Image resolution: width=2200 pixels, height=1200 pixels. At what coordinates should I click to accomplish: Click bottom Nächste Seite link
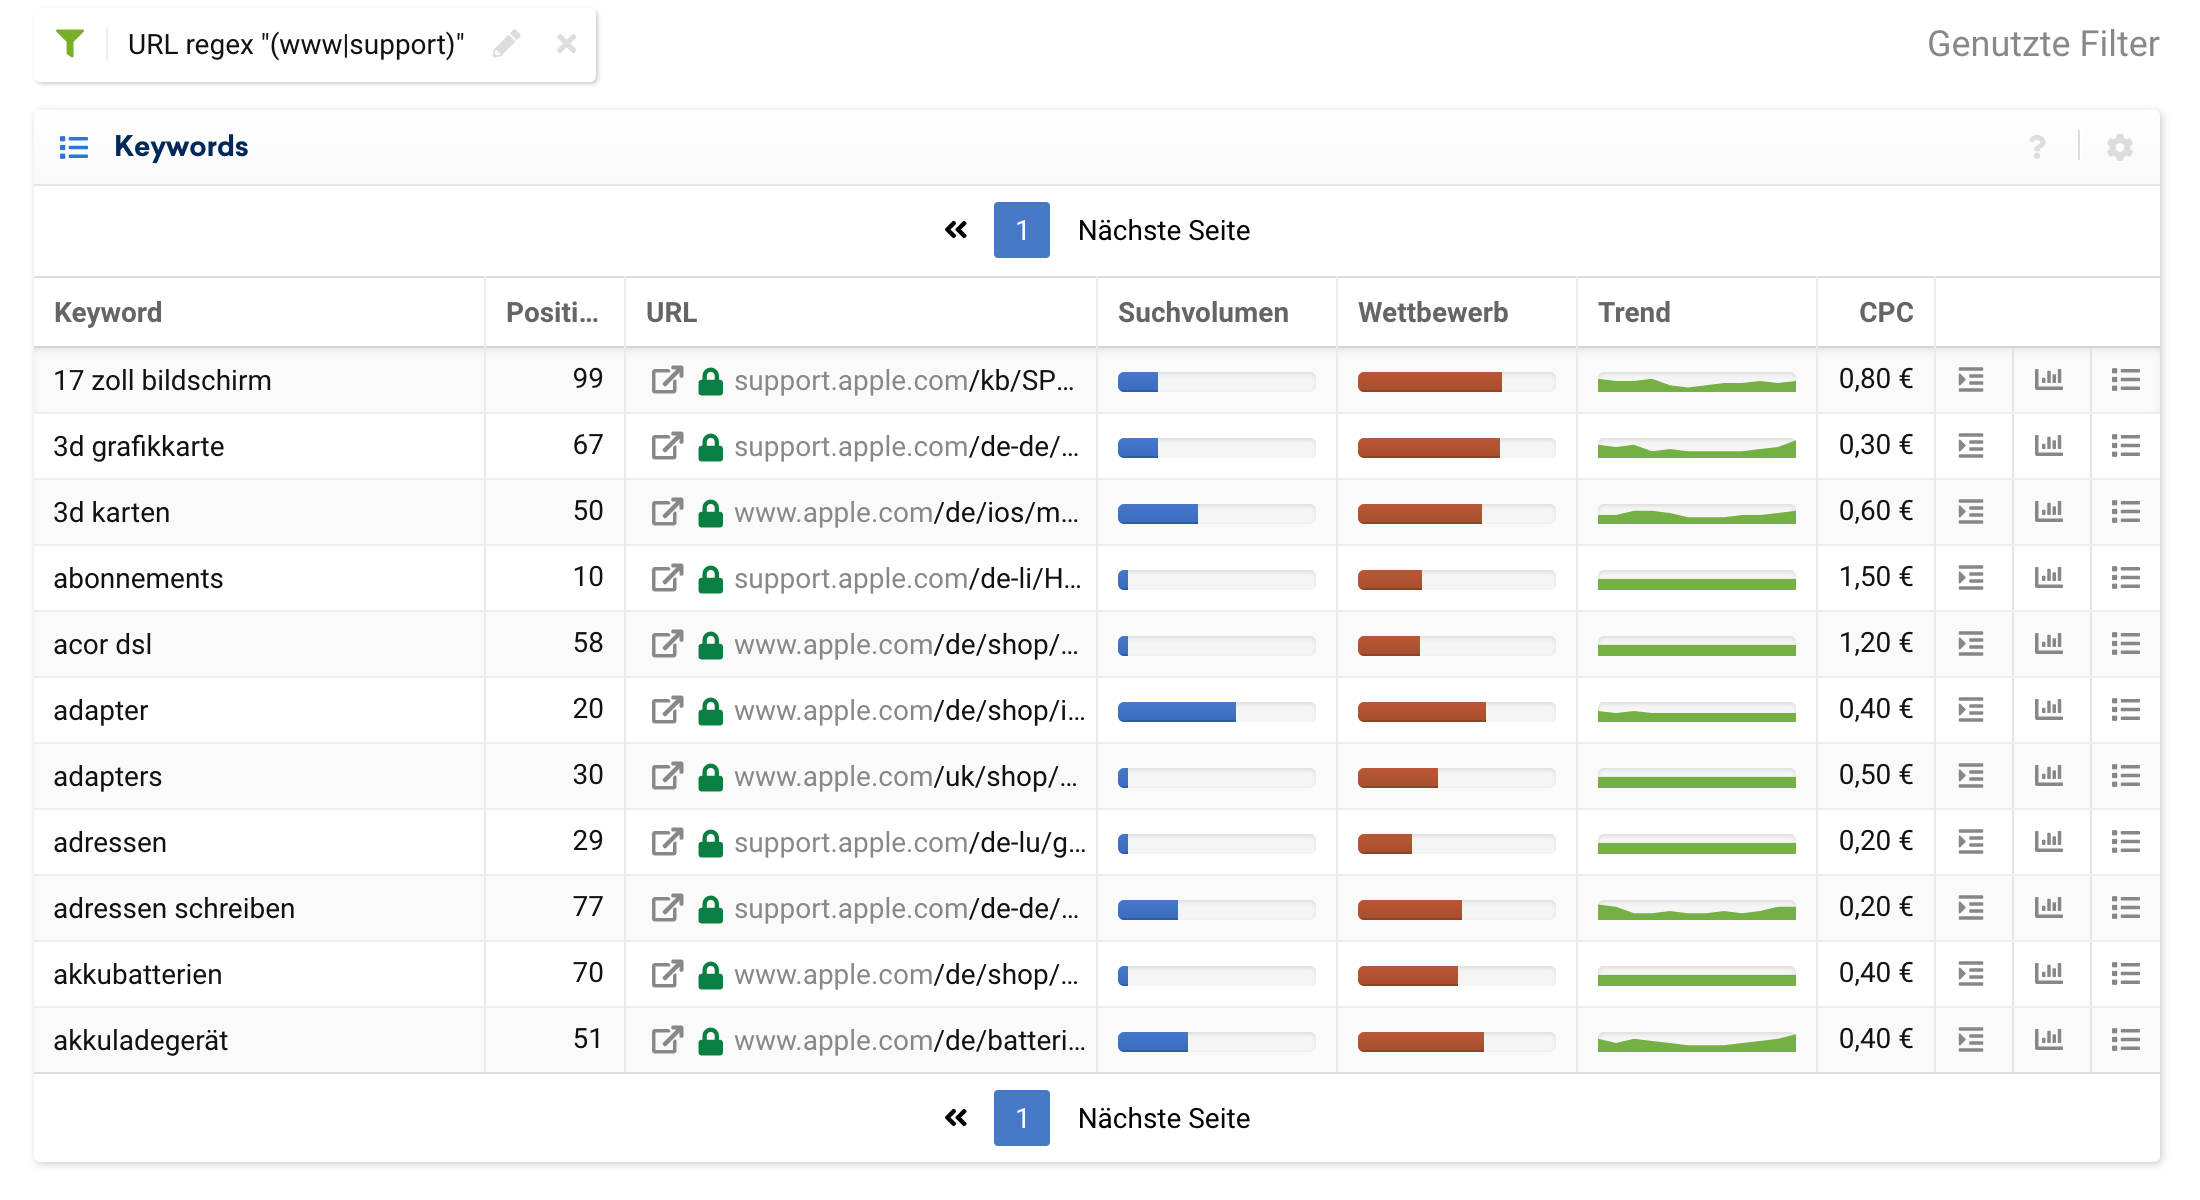1164,1118
